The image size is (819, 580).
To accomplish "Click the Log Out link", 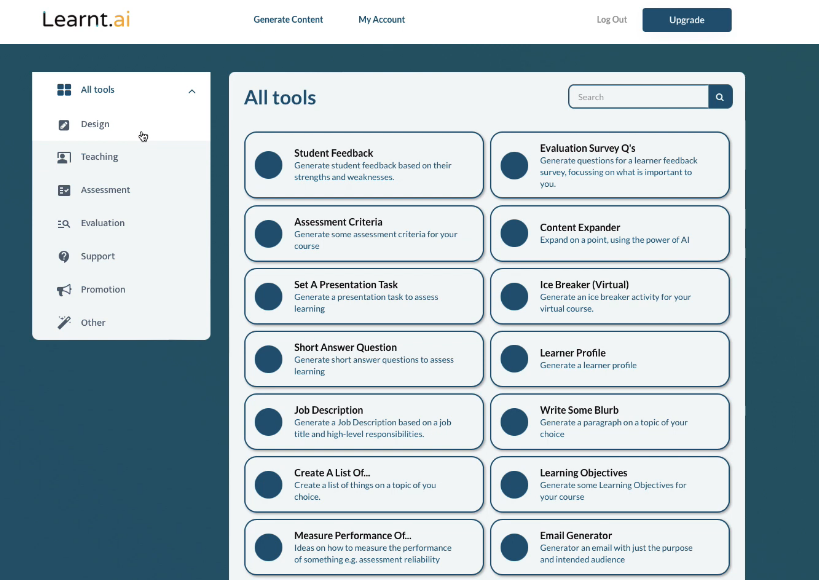I will pos(611,20).
